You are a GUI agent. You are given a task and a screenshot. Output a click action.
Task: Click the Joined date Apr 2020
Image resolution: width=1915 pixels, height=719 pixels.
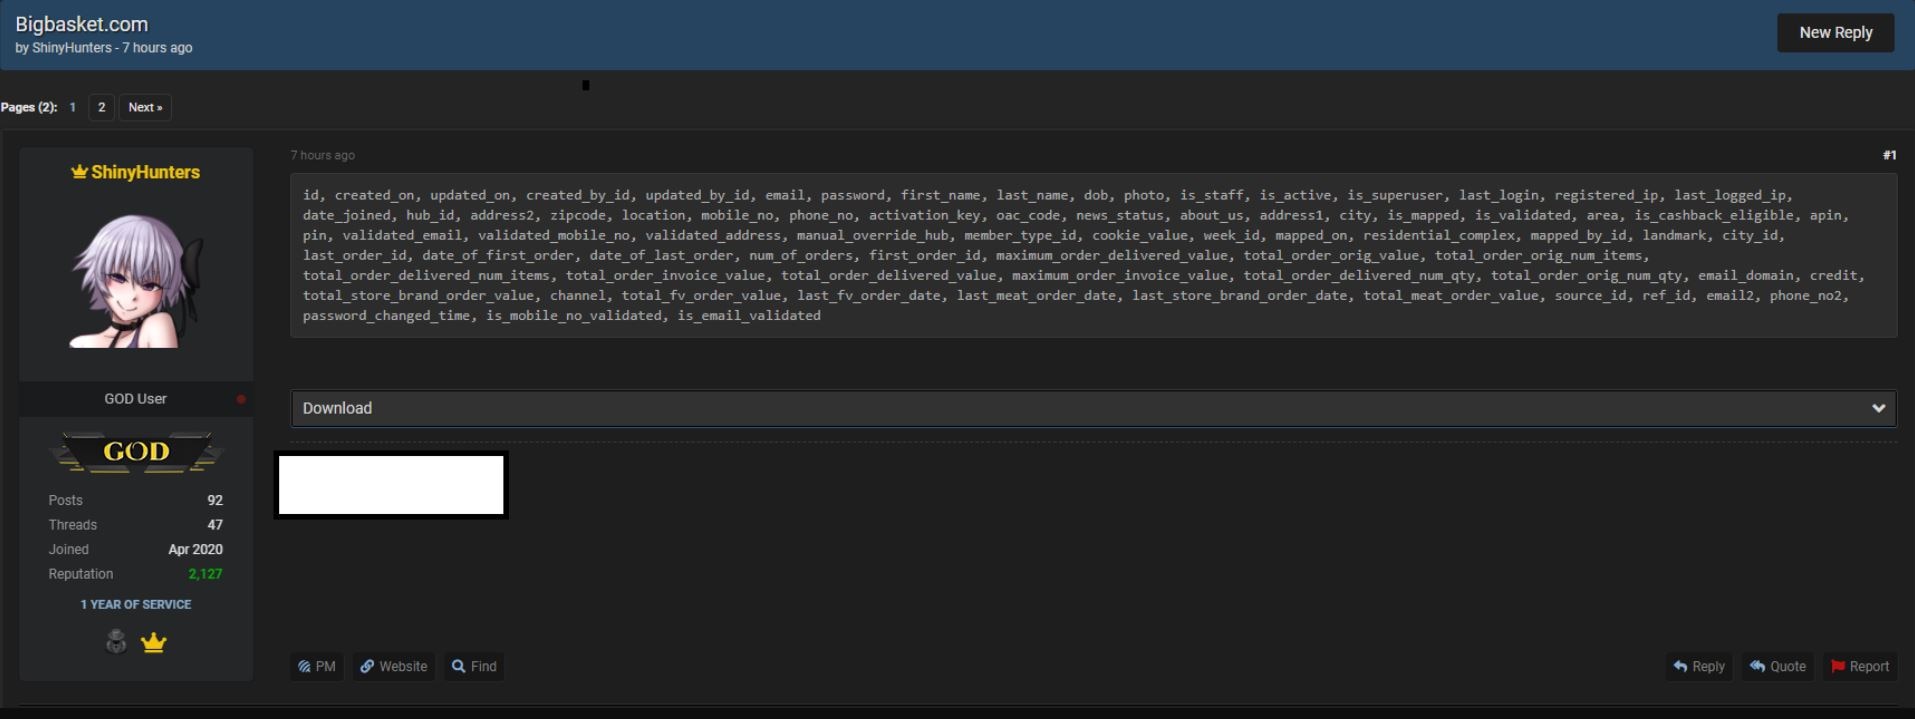[x=195, y=549]
